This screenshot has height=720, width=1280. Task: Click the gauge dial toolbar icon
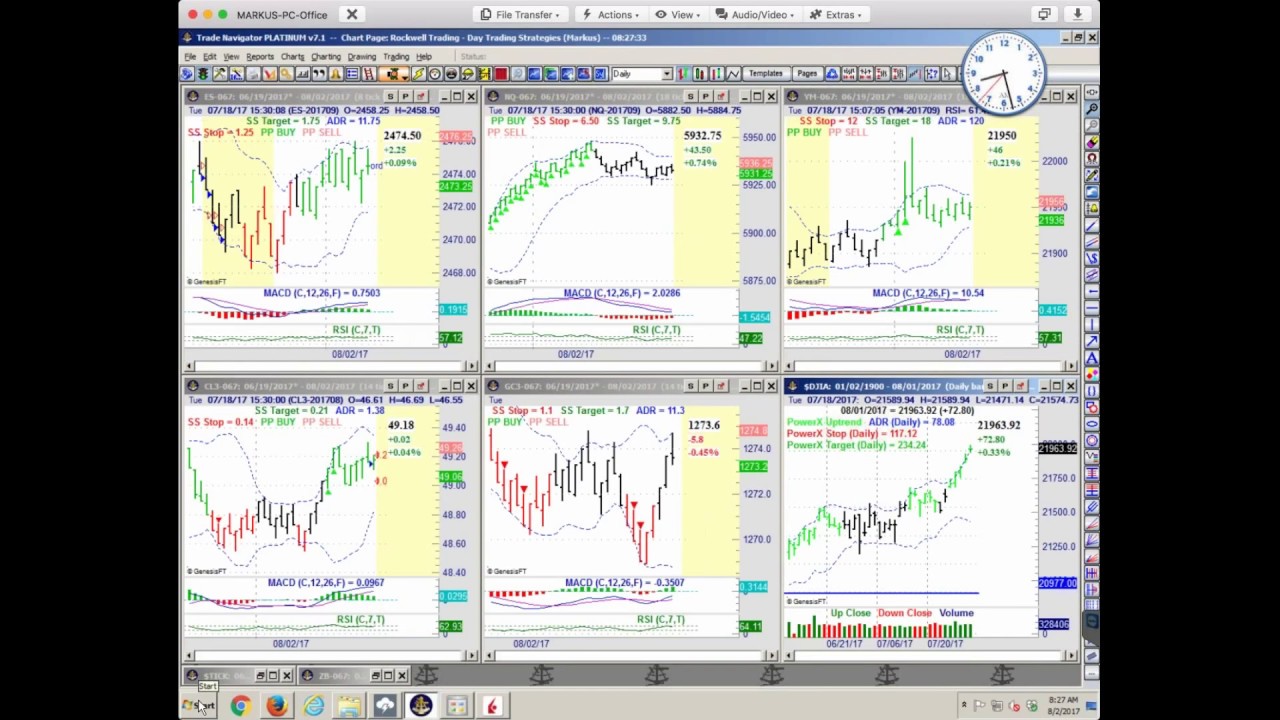click(435, 74)
